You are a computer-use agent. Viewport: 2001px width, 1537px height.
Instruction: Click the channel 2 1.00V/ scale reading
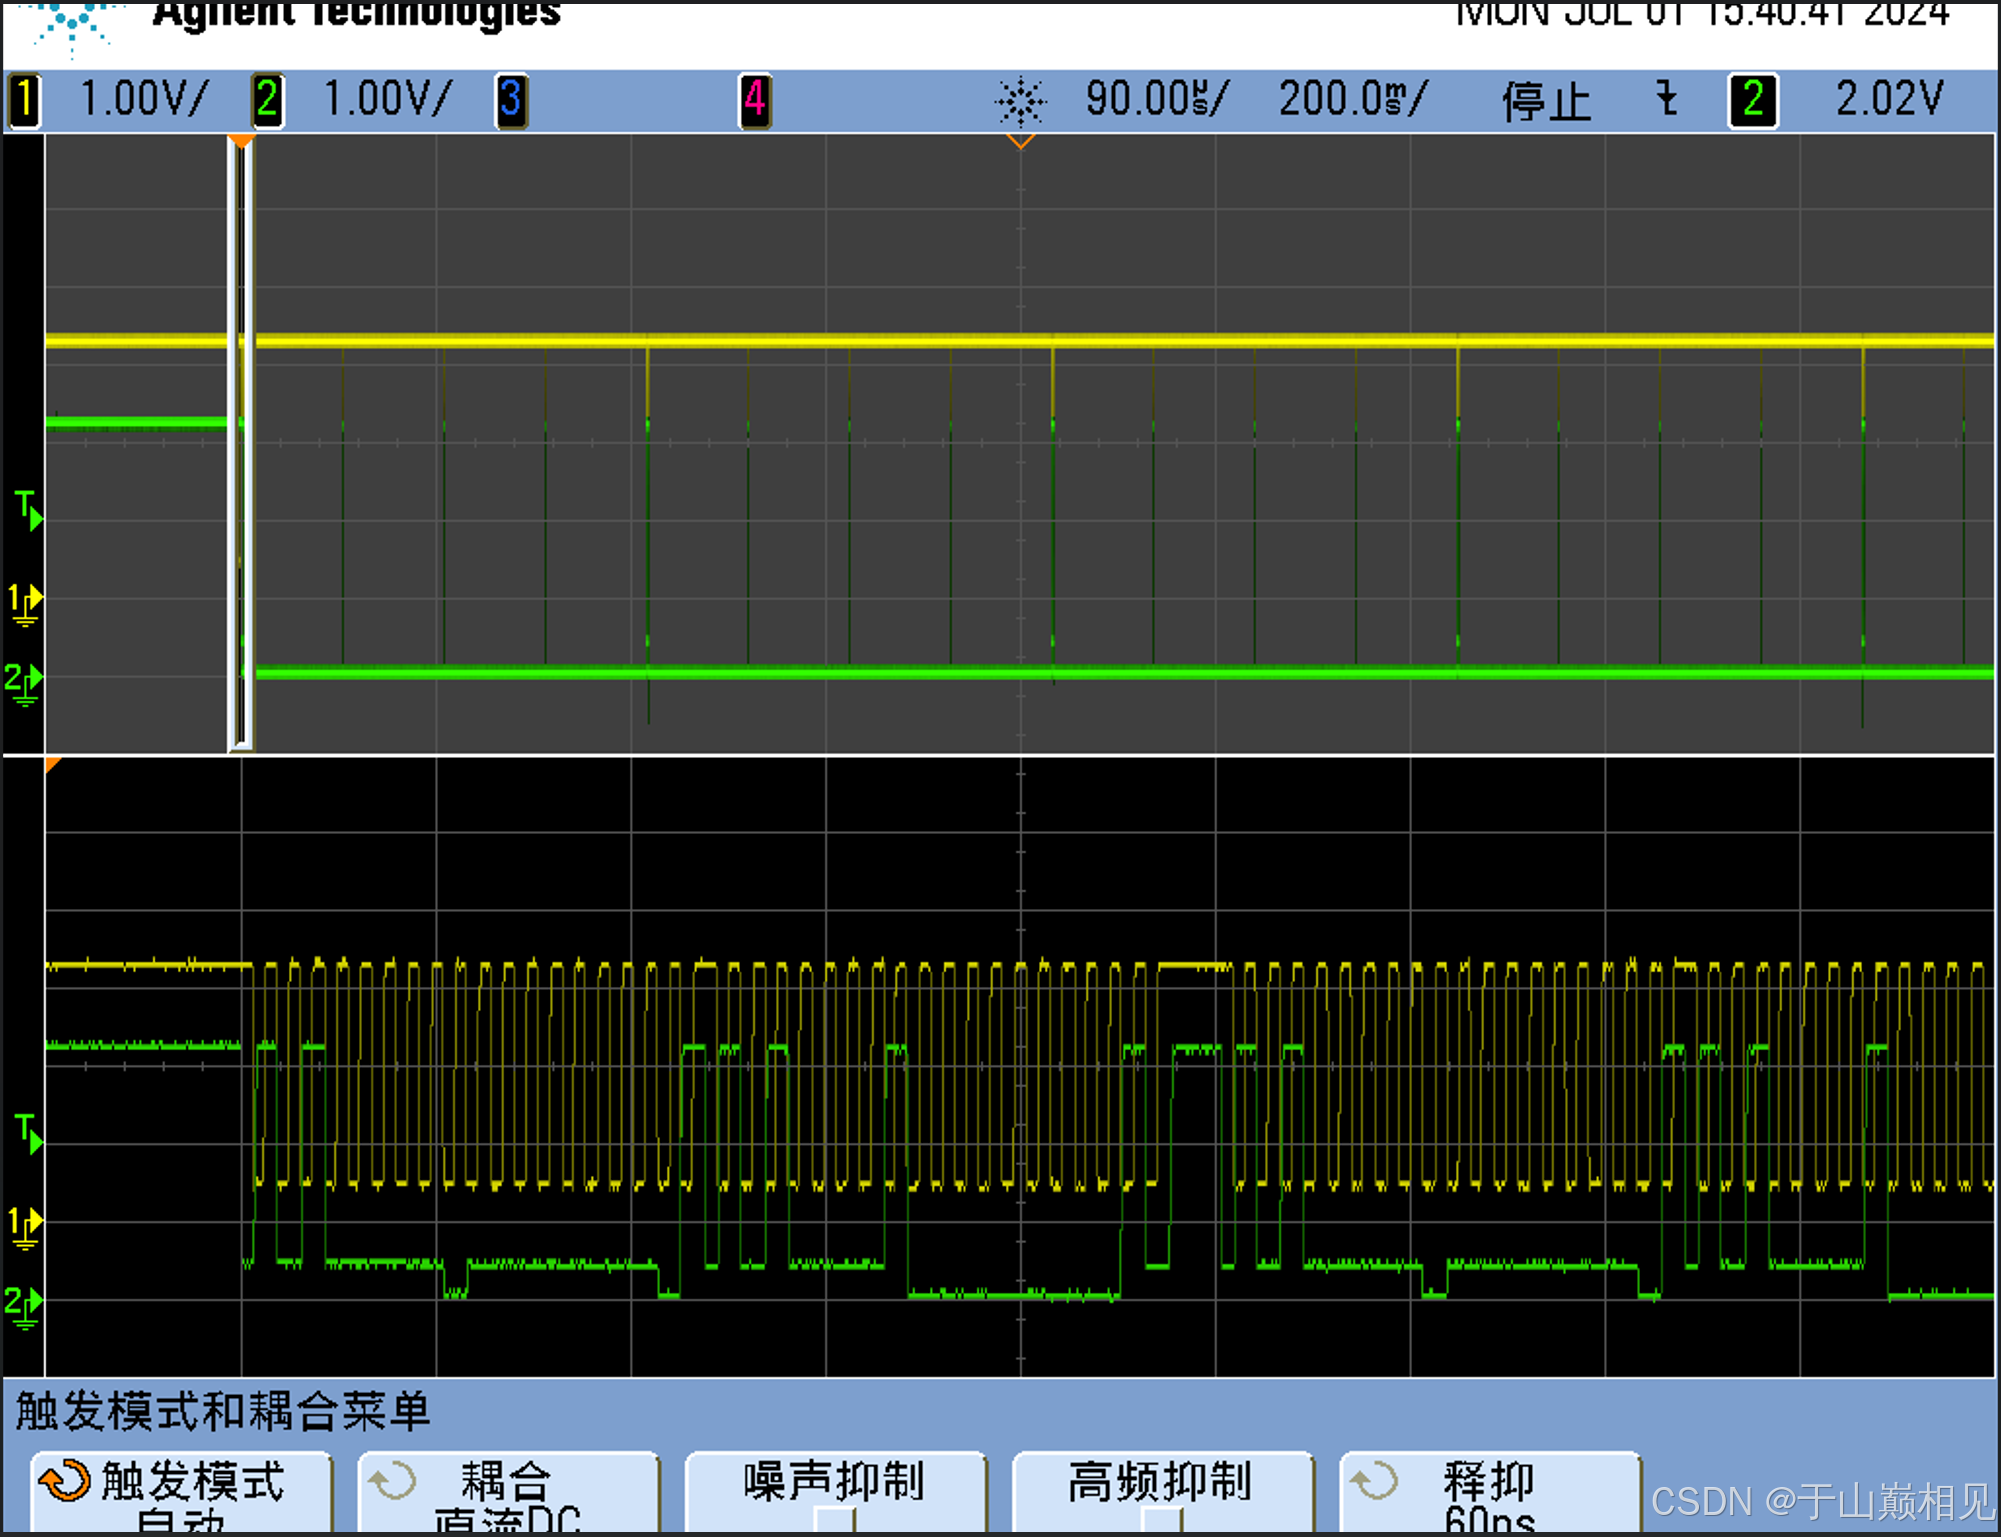(x=388, y=99)
